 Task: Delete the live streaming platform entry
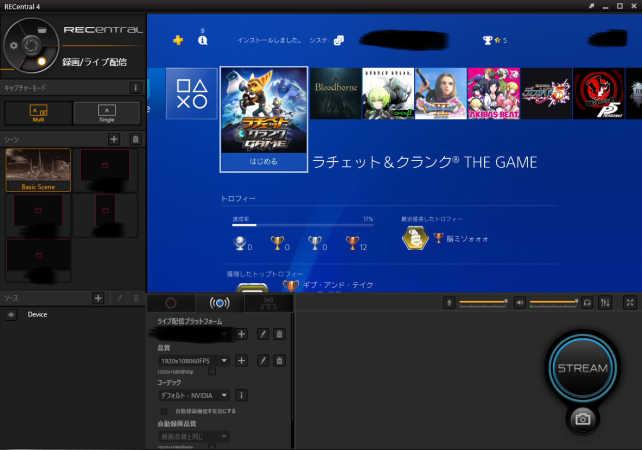(x=279, y=334)
